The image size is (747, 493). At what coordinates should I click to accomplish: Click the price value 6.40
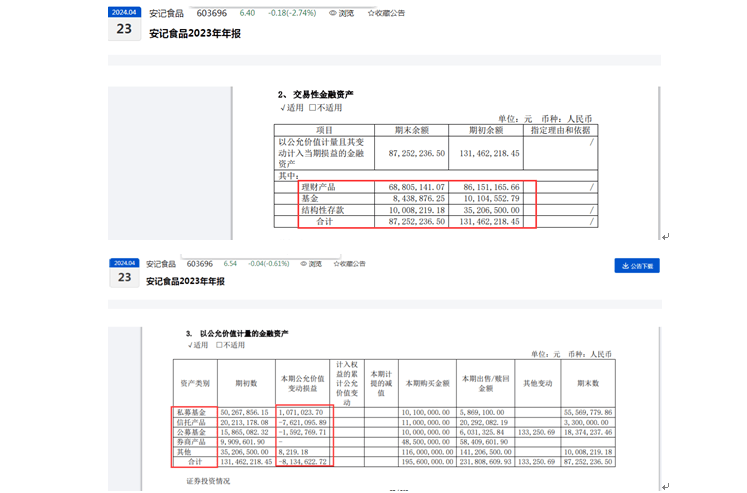(x=247, y=13)
